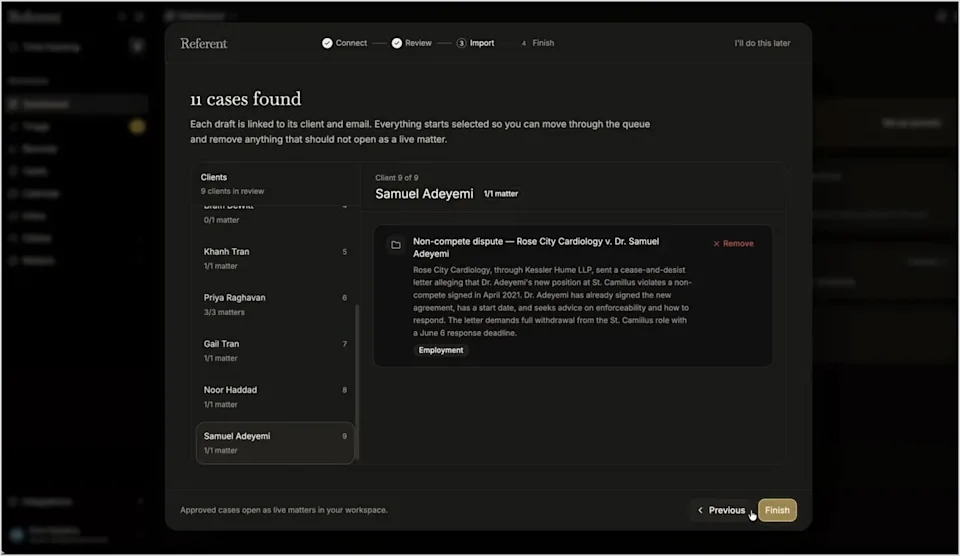Click the Non-compete dispute matter title
The height and width of the screenshot is (556, 960).
(536, 247)
